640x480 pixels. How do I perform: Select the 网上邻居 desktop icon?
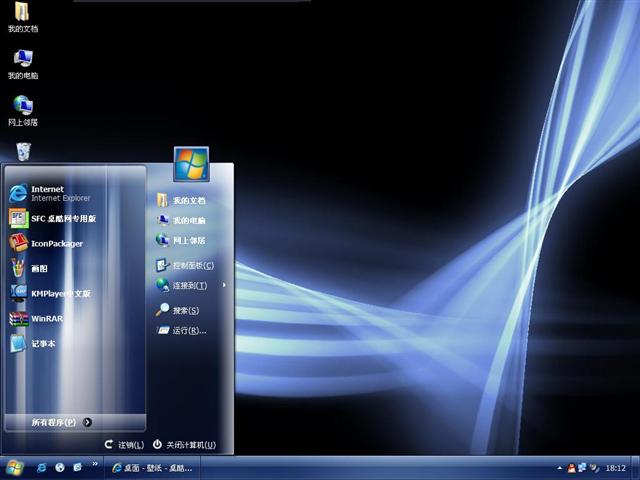click(23, 111)
